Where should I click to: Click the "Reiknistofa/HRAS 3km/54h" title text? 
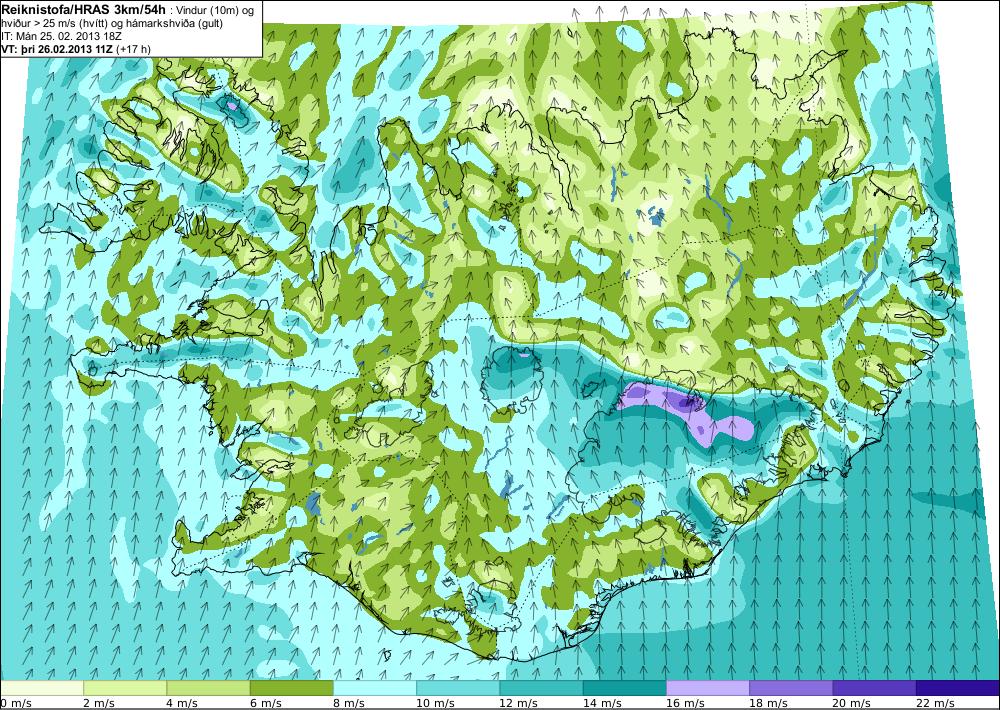[x=83, y=9]
